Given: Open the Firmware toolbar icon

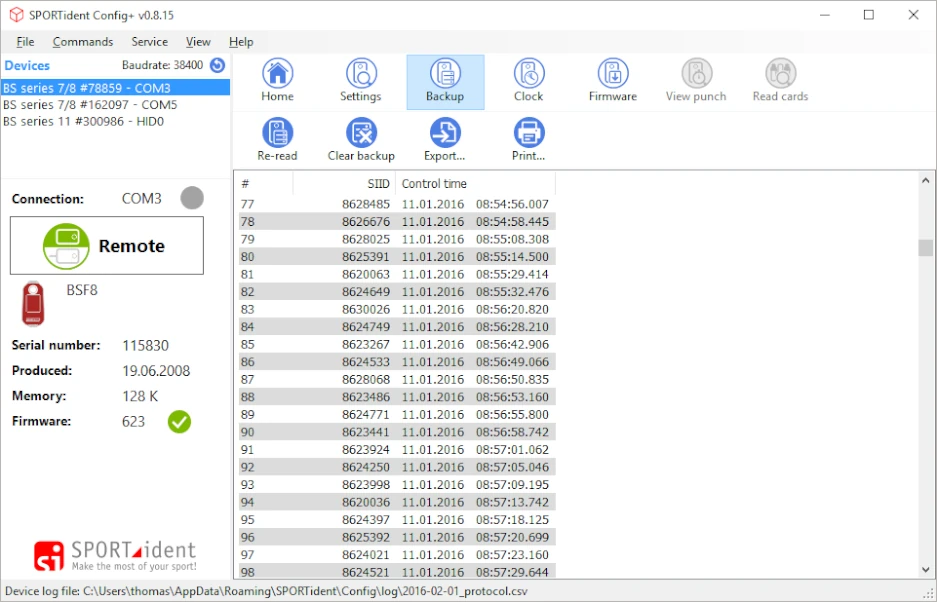Looking at the screenshot, I should tap(613, 81).
